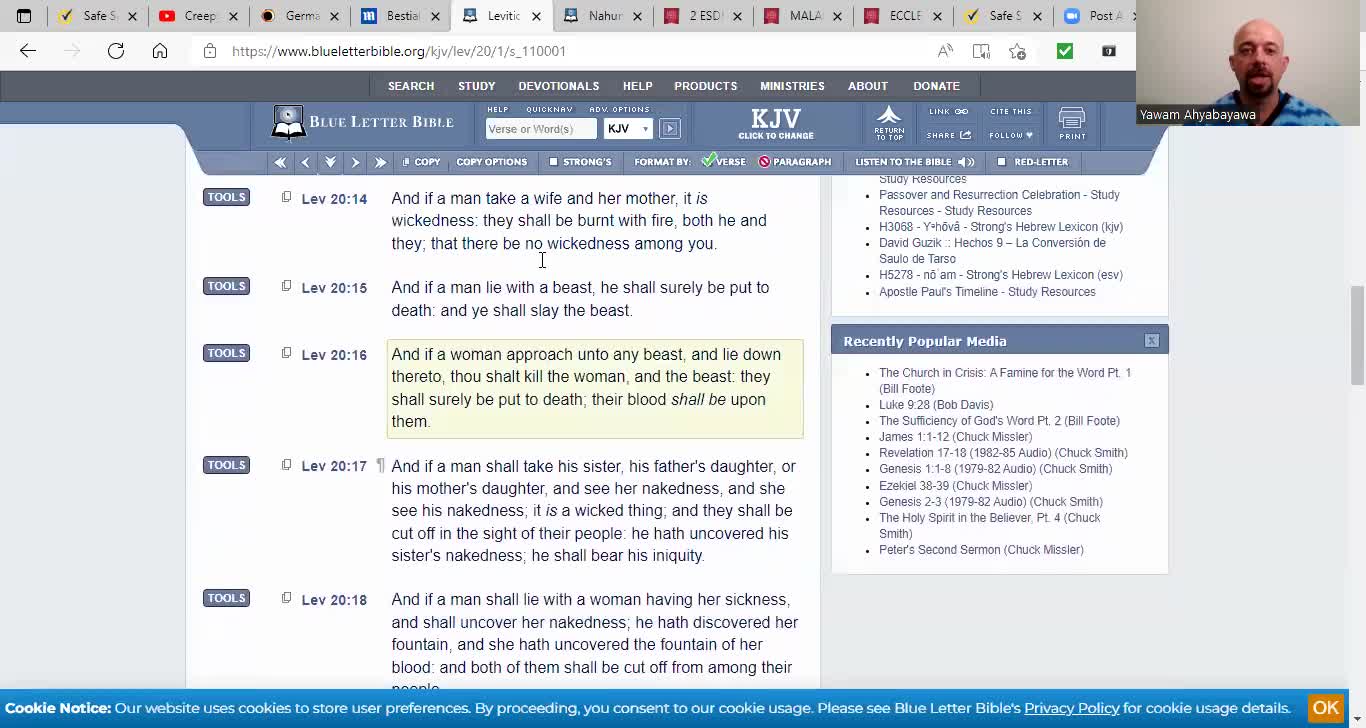Open the PRODUCTS menu

(x=705, y=86)
